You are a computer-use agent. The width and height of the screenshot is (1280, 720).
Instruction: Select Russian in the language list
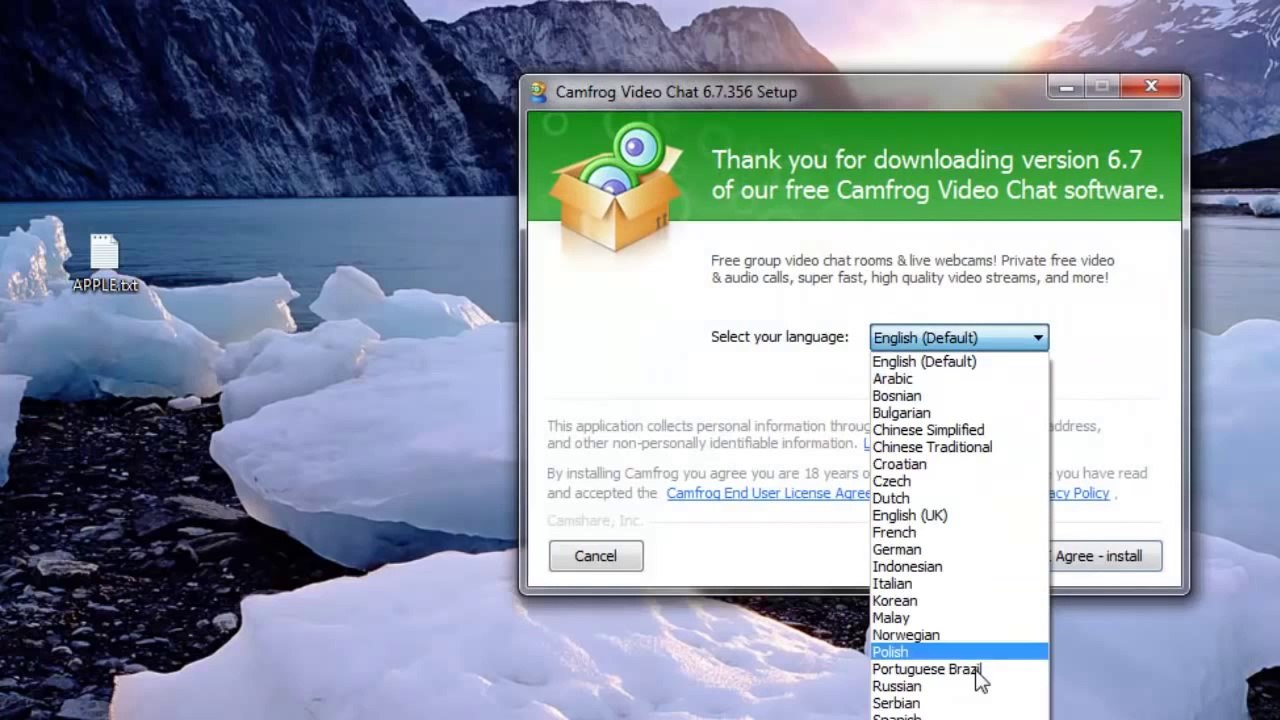click(x=960, y=685)
